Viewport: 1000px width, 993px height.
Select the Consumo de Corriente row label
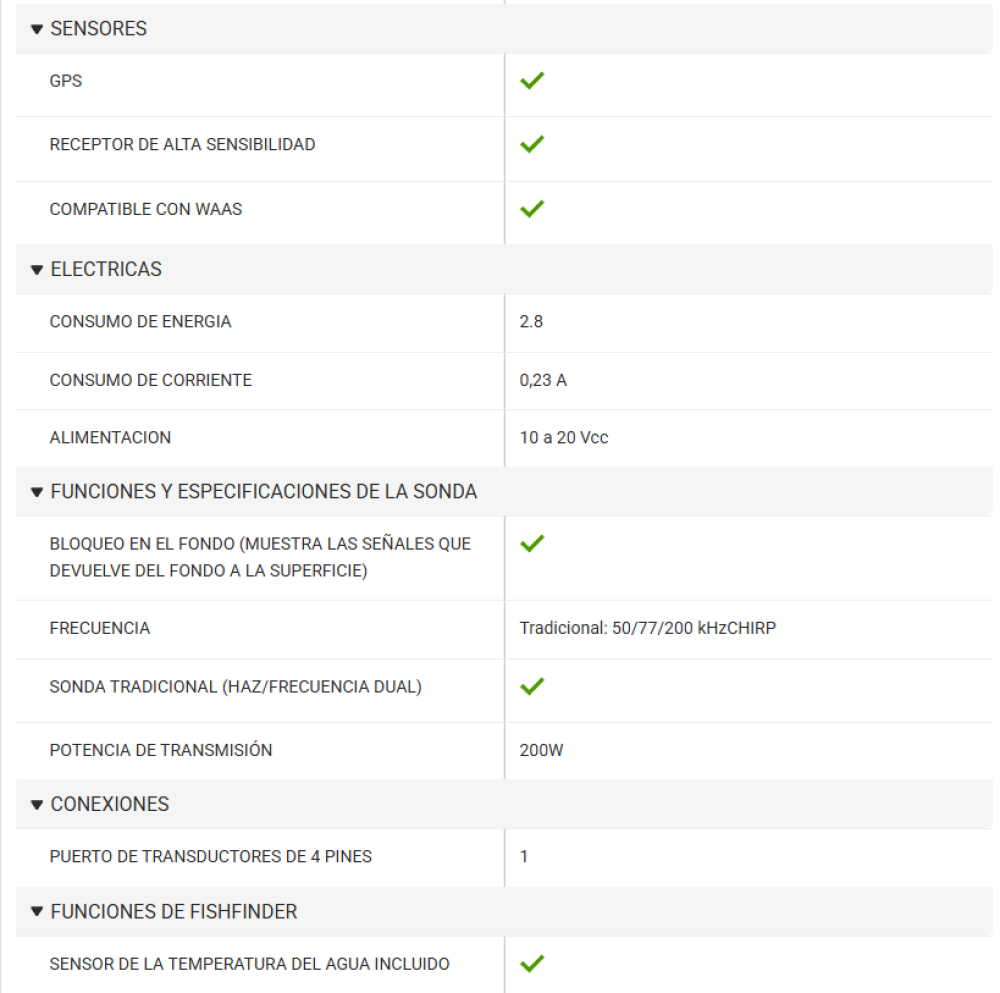tap(150, 380)
